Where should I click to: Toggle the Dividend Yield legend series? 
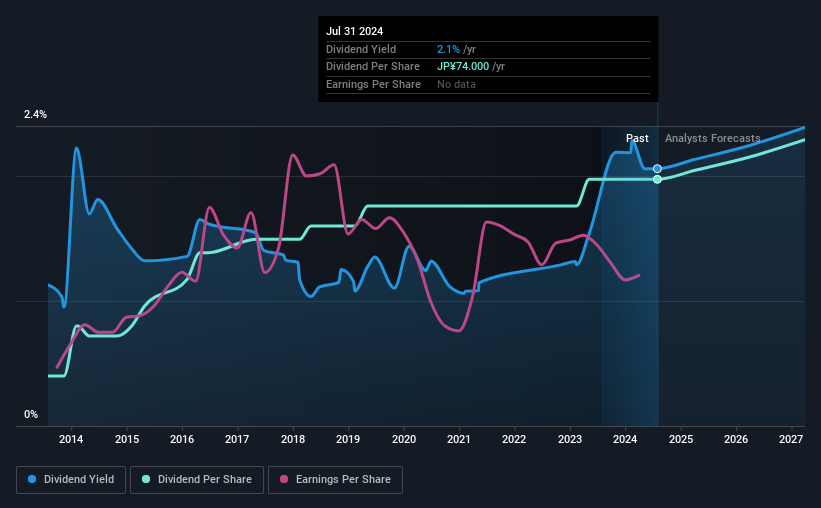coord(71,480)
